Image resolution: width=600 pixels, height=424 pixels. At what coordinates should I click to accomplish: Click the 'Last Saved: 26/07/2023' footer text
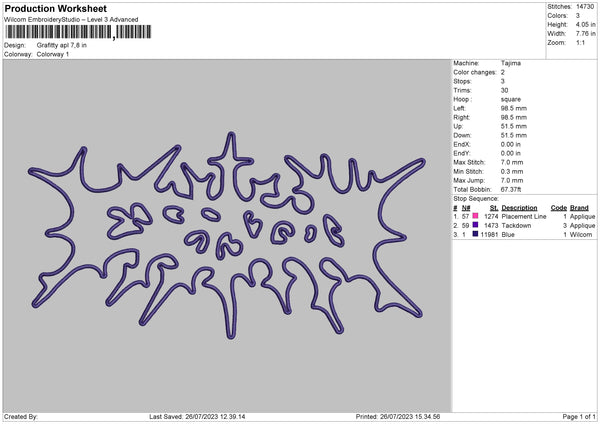(x=197, y=416)
